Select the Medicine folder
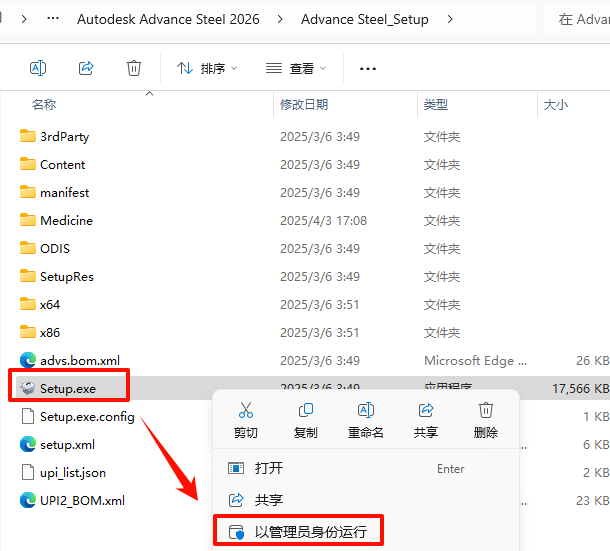The width and height of the screenshot is (610, 551). pos(56,221)
